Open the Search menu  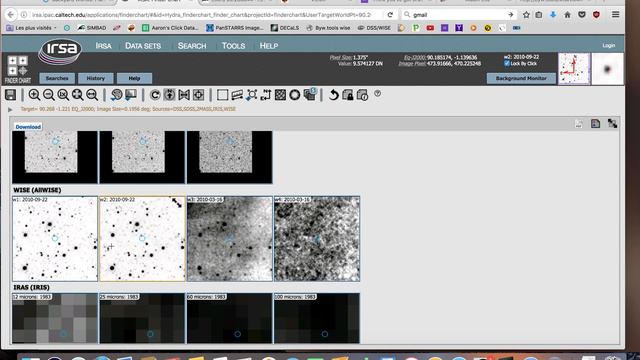tap(192, 46)
